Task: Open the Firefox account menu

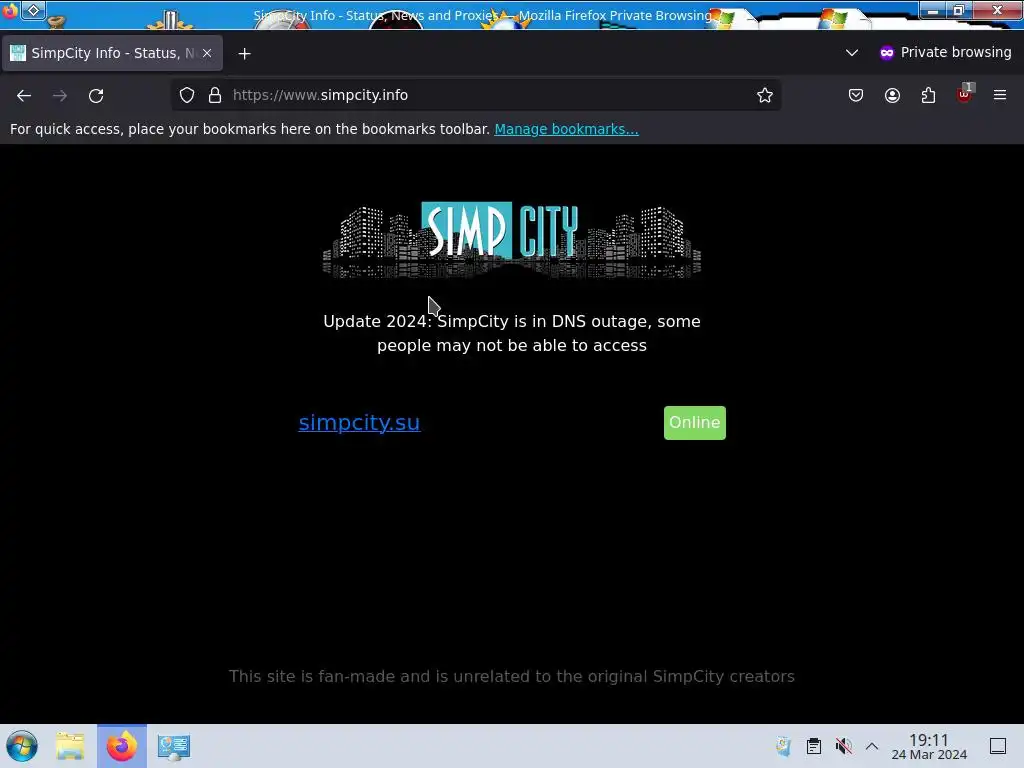Action: 892,95
